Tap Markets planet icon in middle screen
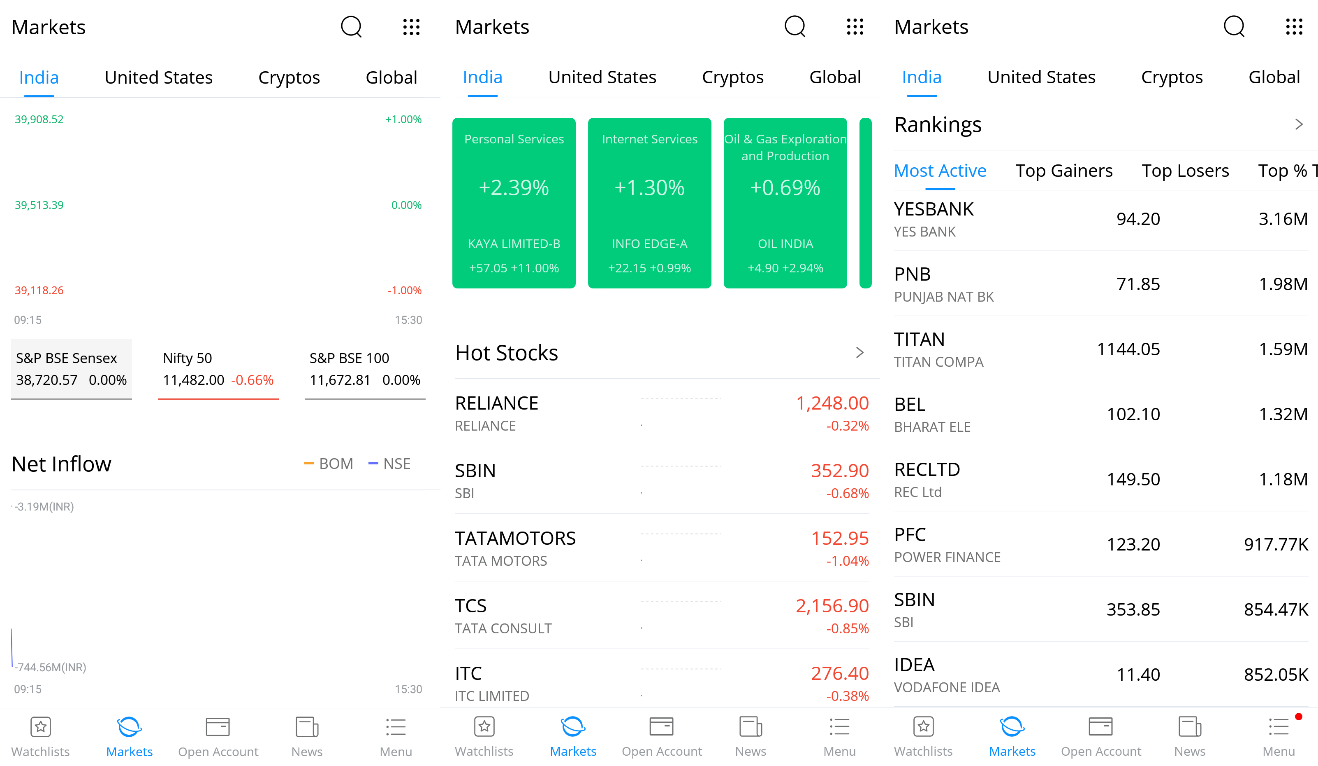 click(x=573, y=727)
